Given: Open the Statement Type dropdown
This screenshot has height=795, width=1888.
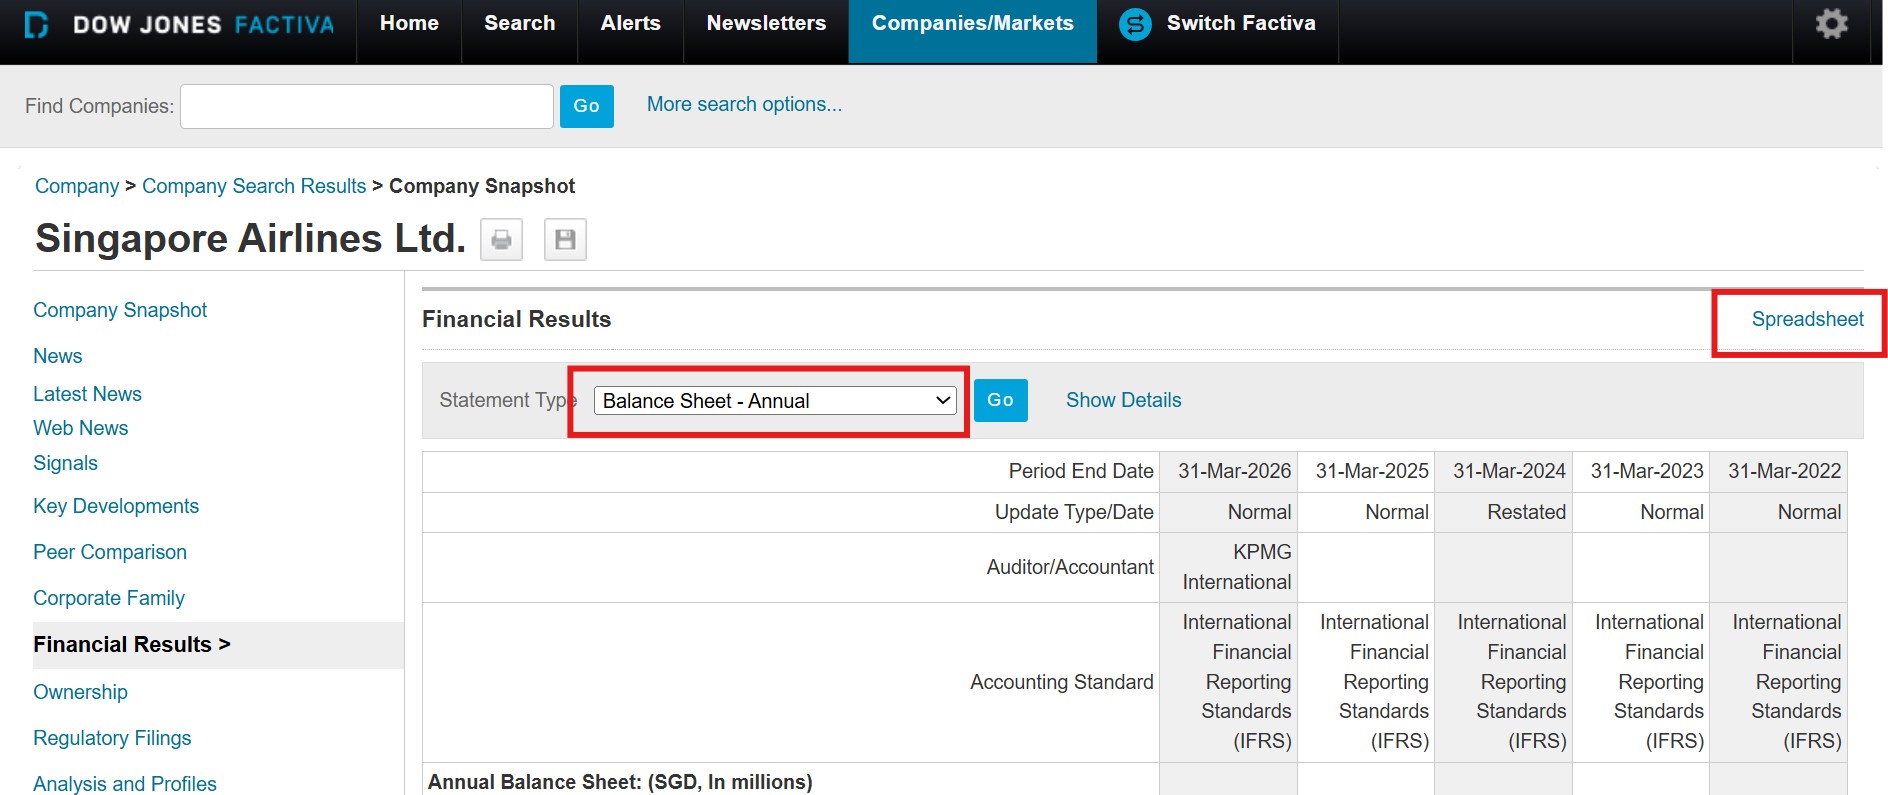Looking at the screenshot, I should 775,401.
